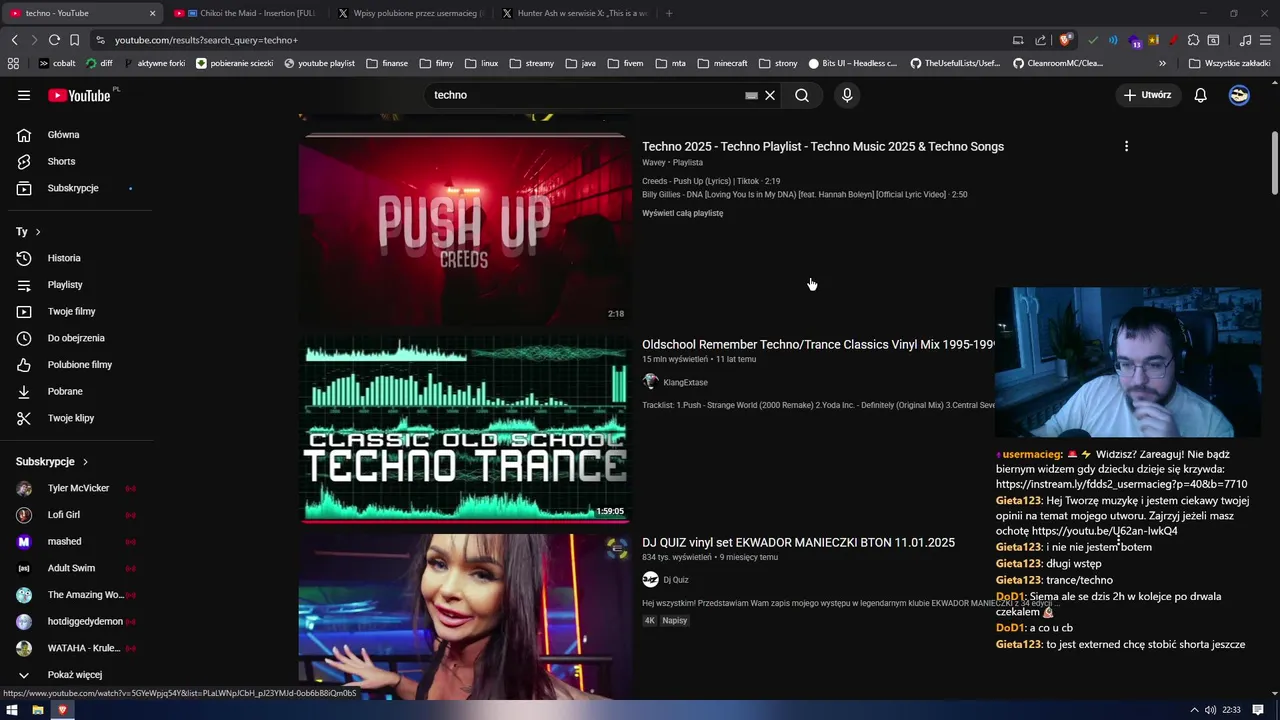Switch to the Hunter Ash X tab
Image resolution: width=1280 pixels, height=720 pixels.
coord(574,13)
